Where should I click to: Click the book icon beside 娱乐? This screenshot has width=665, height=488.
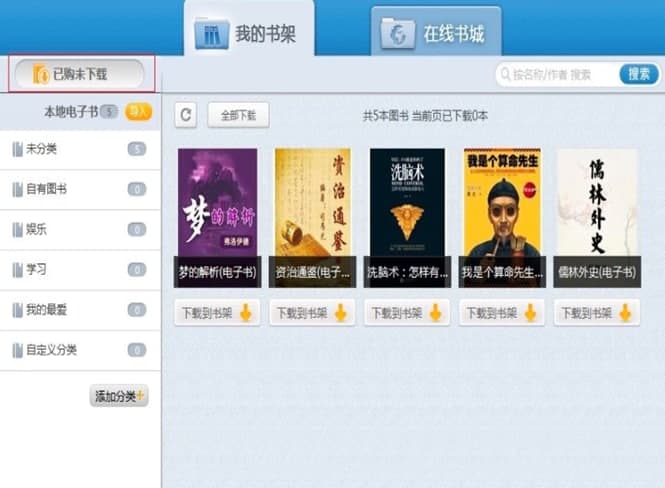click(17, 230)
